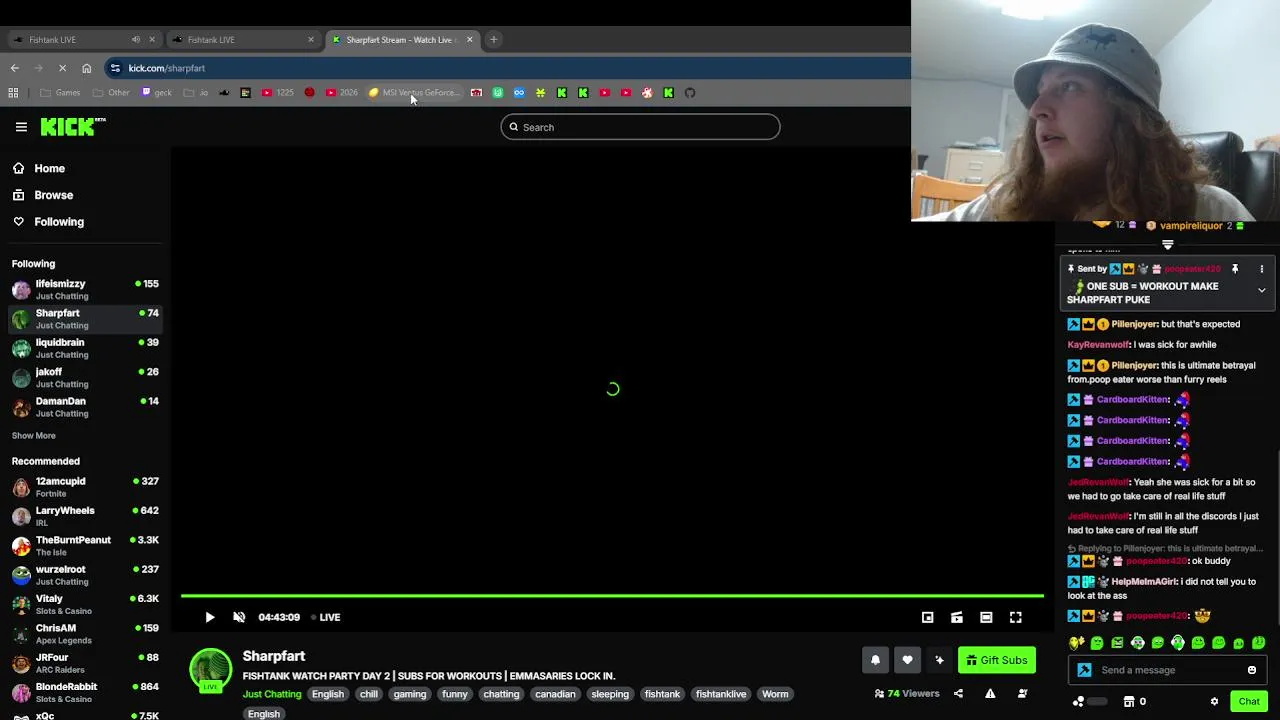This screenshot has height=720, width=1280.
Task: Open the Games bookmarks folder
Action: point(60,93)
